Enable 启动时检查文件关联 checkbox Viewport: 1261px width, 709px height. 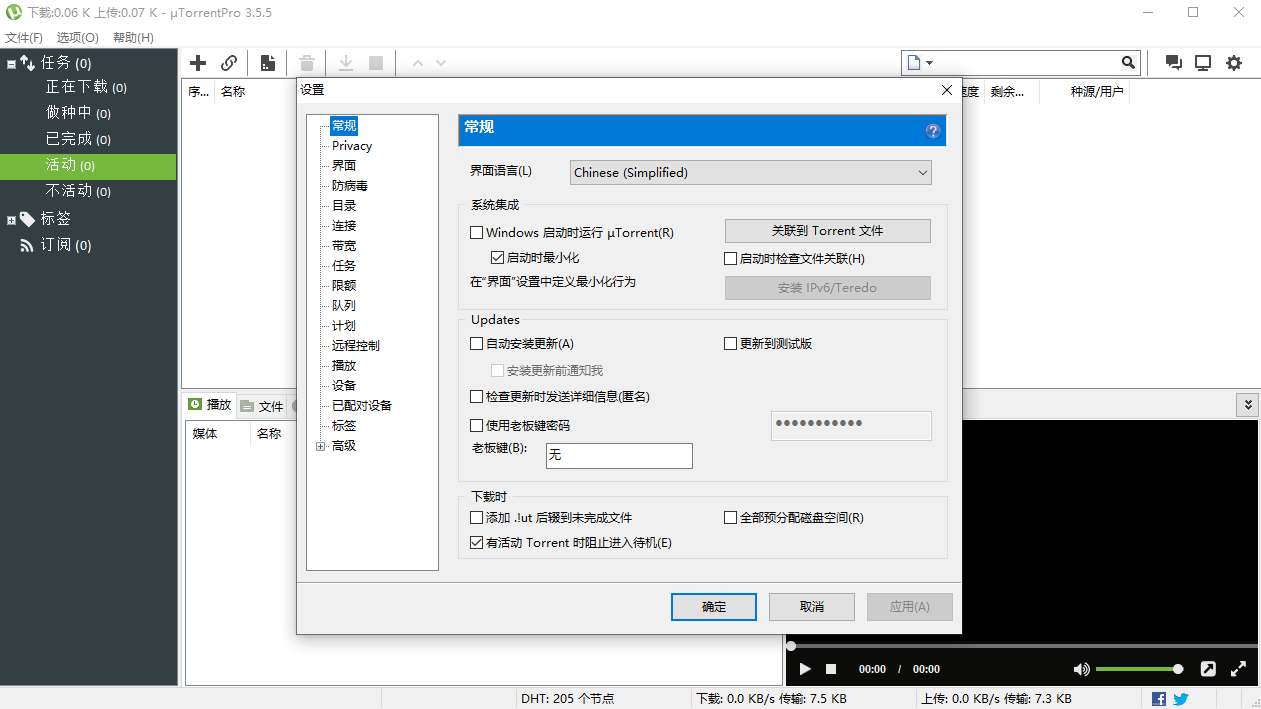coord(730,258)
